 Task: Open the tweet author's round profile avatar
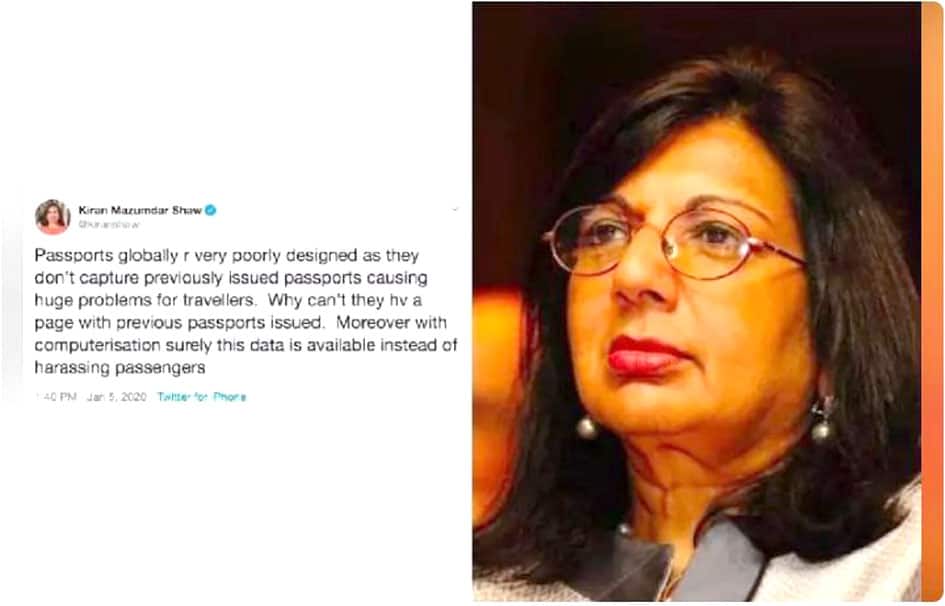click(52, 217)
